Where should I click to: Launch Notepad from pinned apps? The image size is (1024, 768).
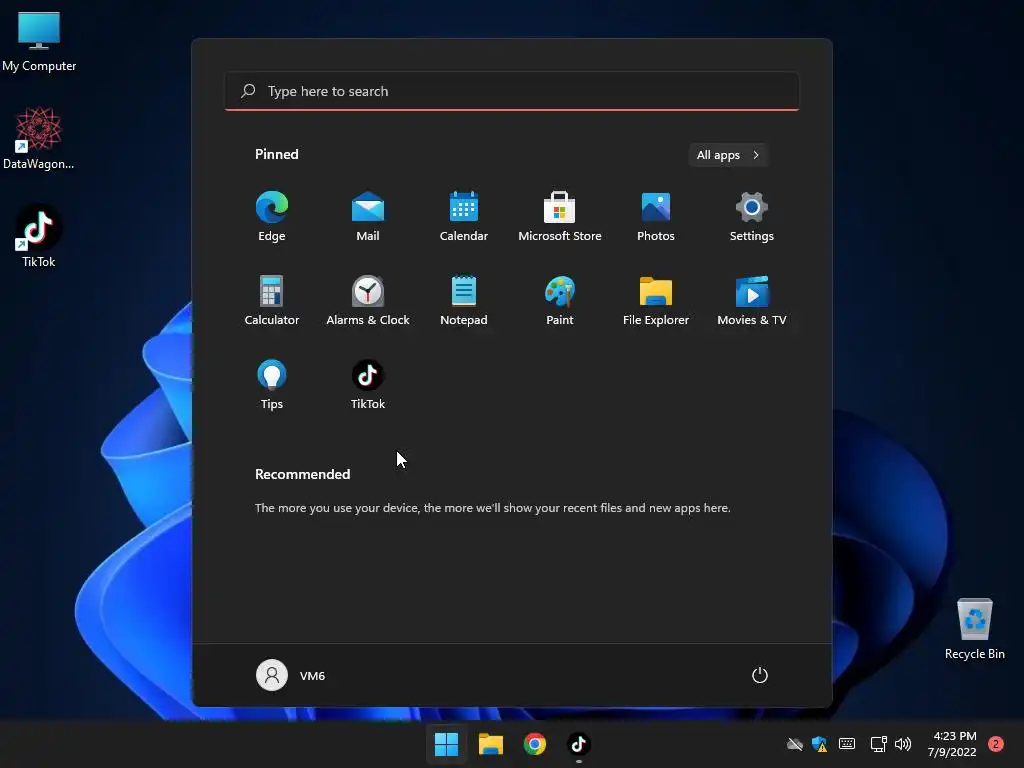(464, 300)
